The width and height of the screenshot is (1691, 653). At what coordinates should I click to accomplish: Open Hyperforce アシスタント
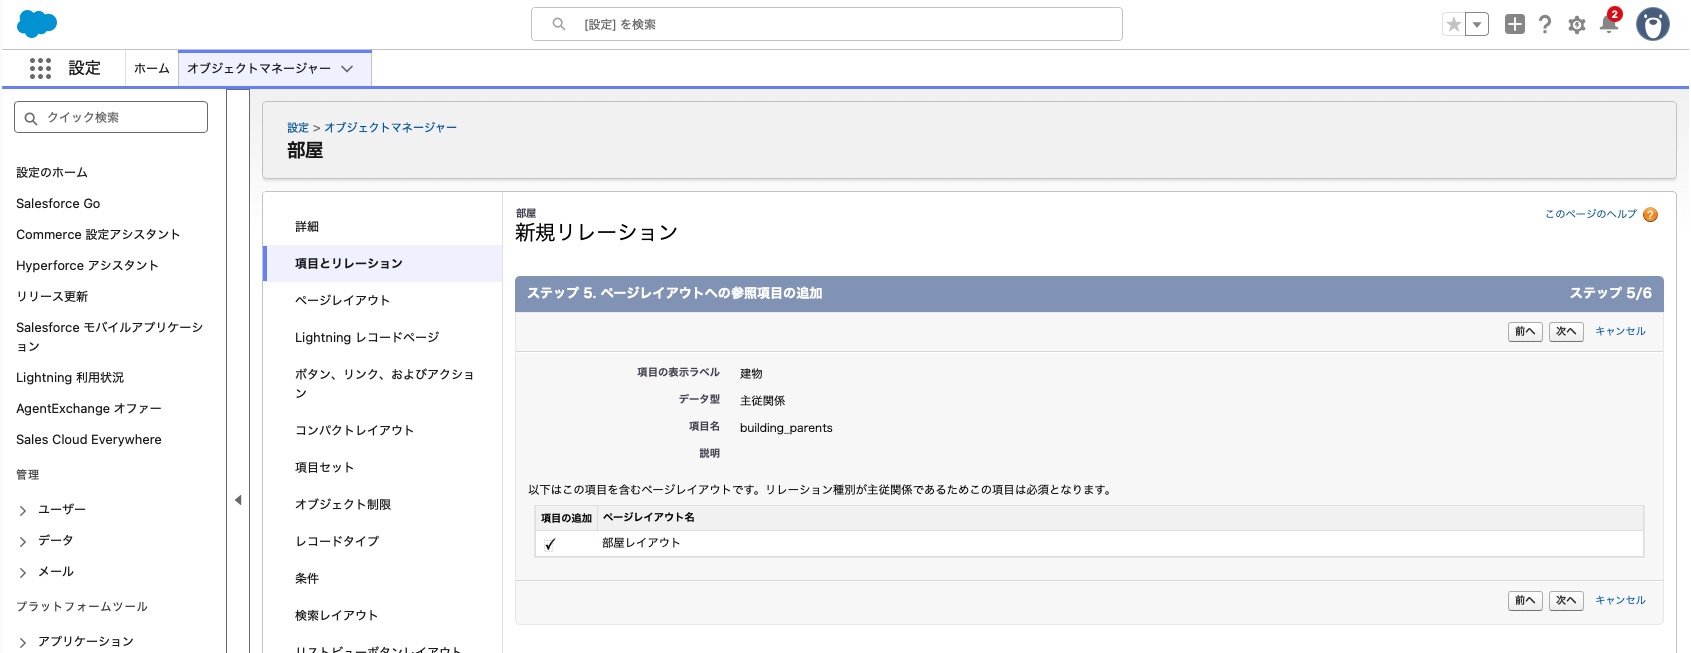[x=87, y=265]
